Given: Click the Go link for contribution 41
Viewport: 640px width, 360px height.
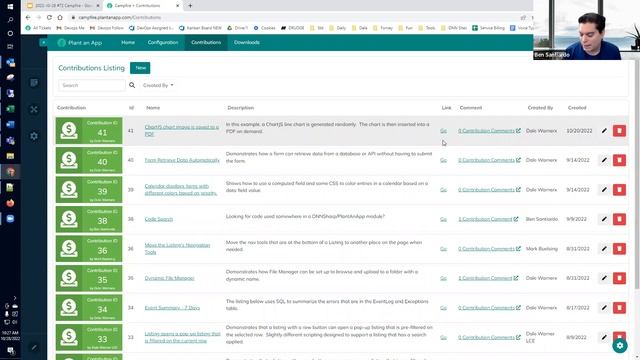Looking at the screenshot, I should pyautogui.click(x=443, y=131).
